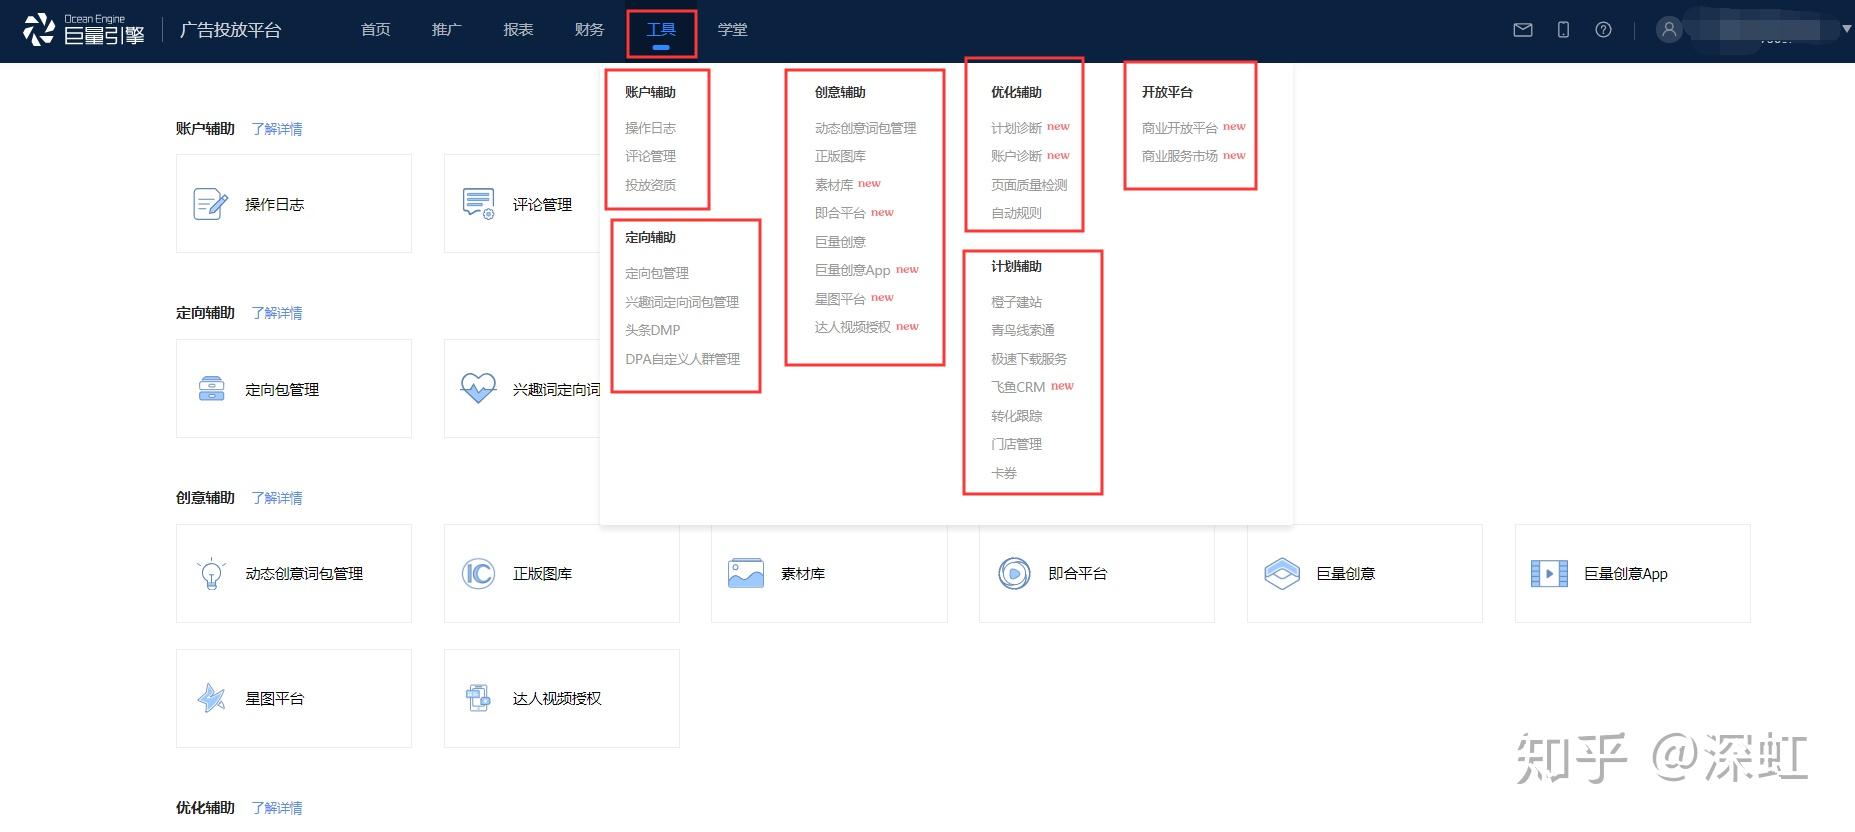Click the 巨量创意App film icon
The image size is (1855, 832).
click(x=1549, y=574)
